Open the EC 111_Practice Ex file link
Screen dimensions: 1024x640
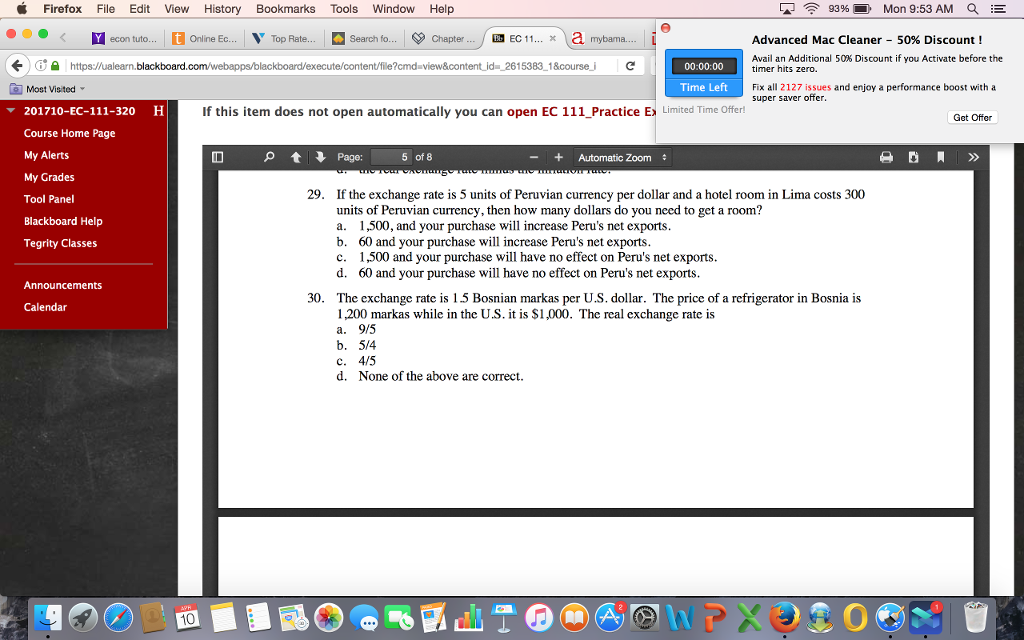pos(581,112)
